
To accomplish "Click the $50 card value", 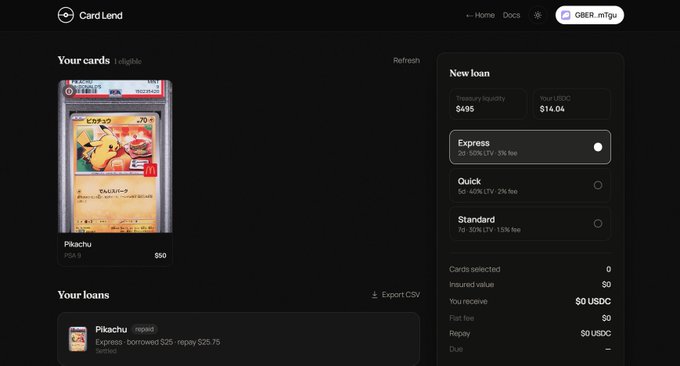I will (160, 255).
